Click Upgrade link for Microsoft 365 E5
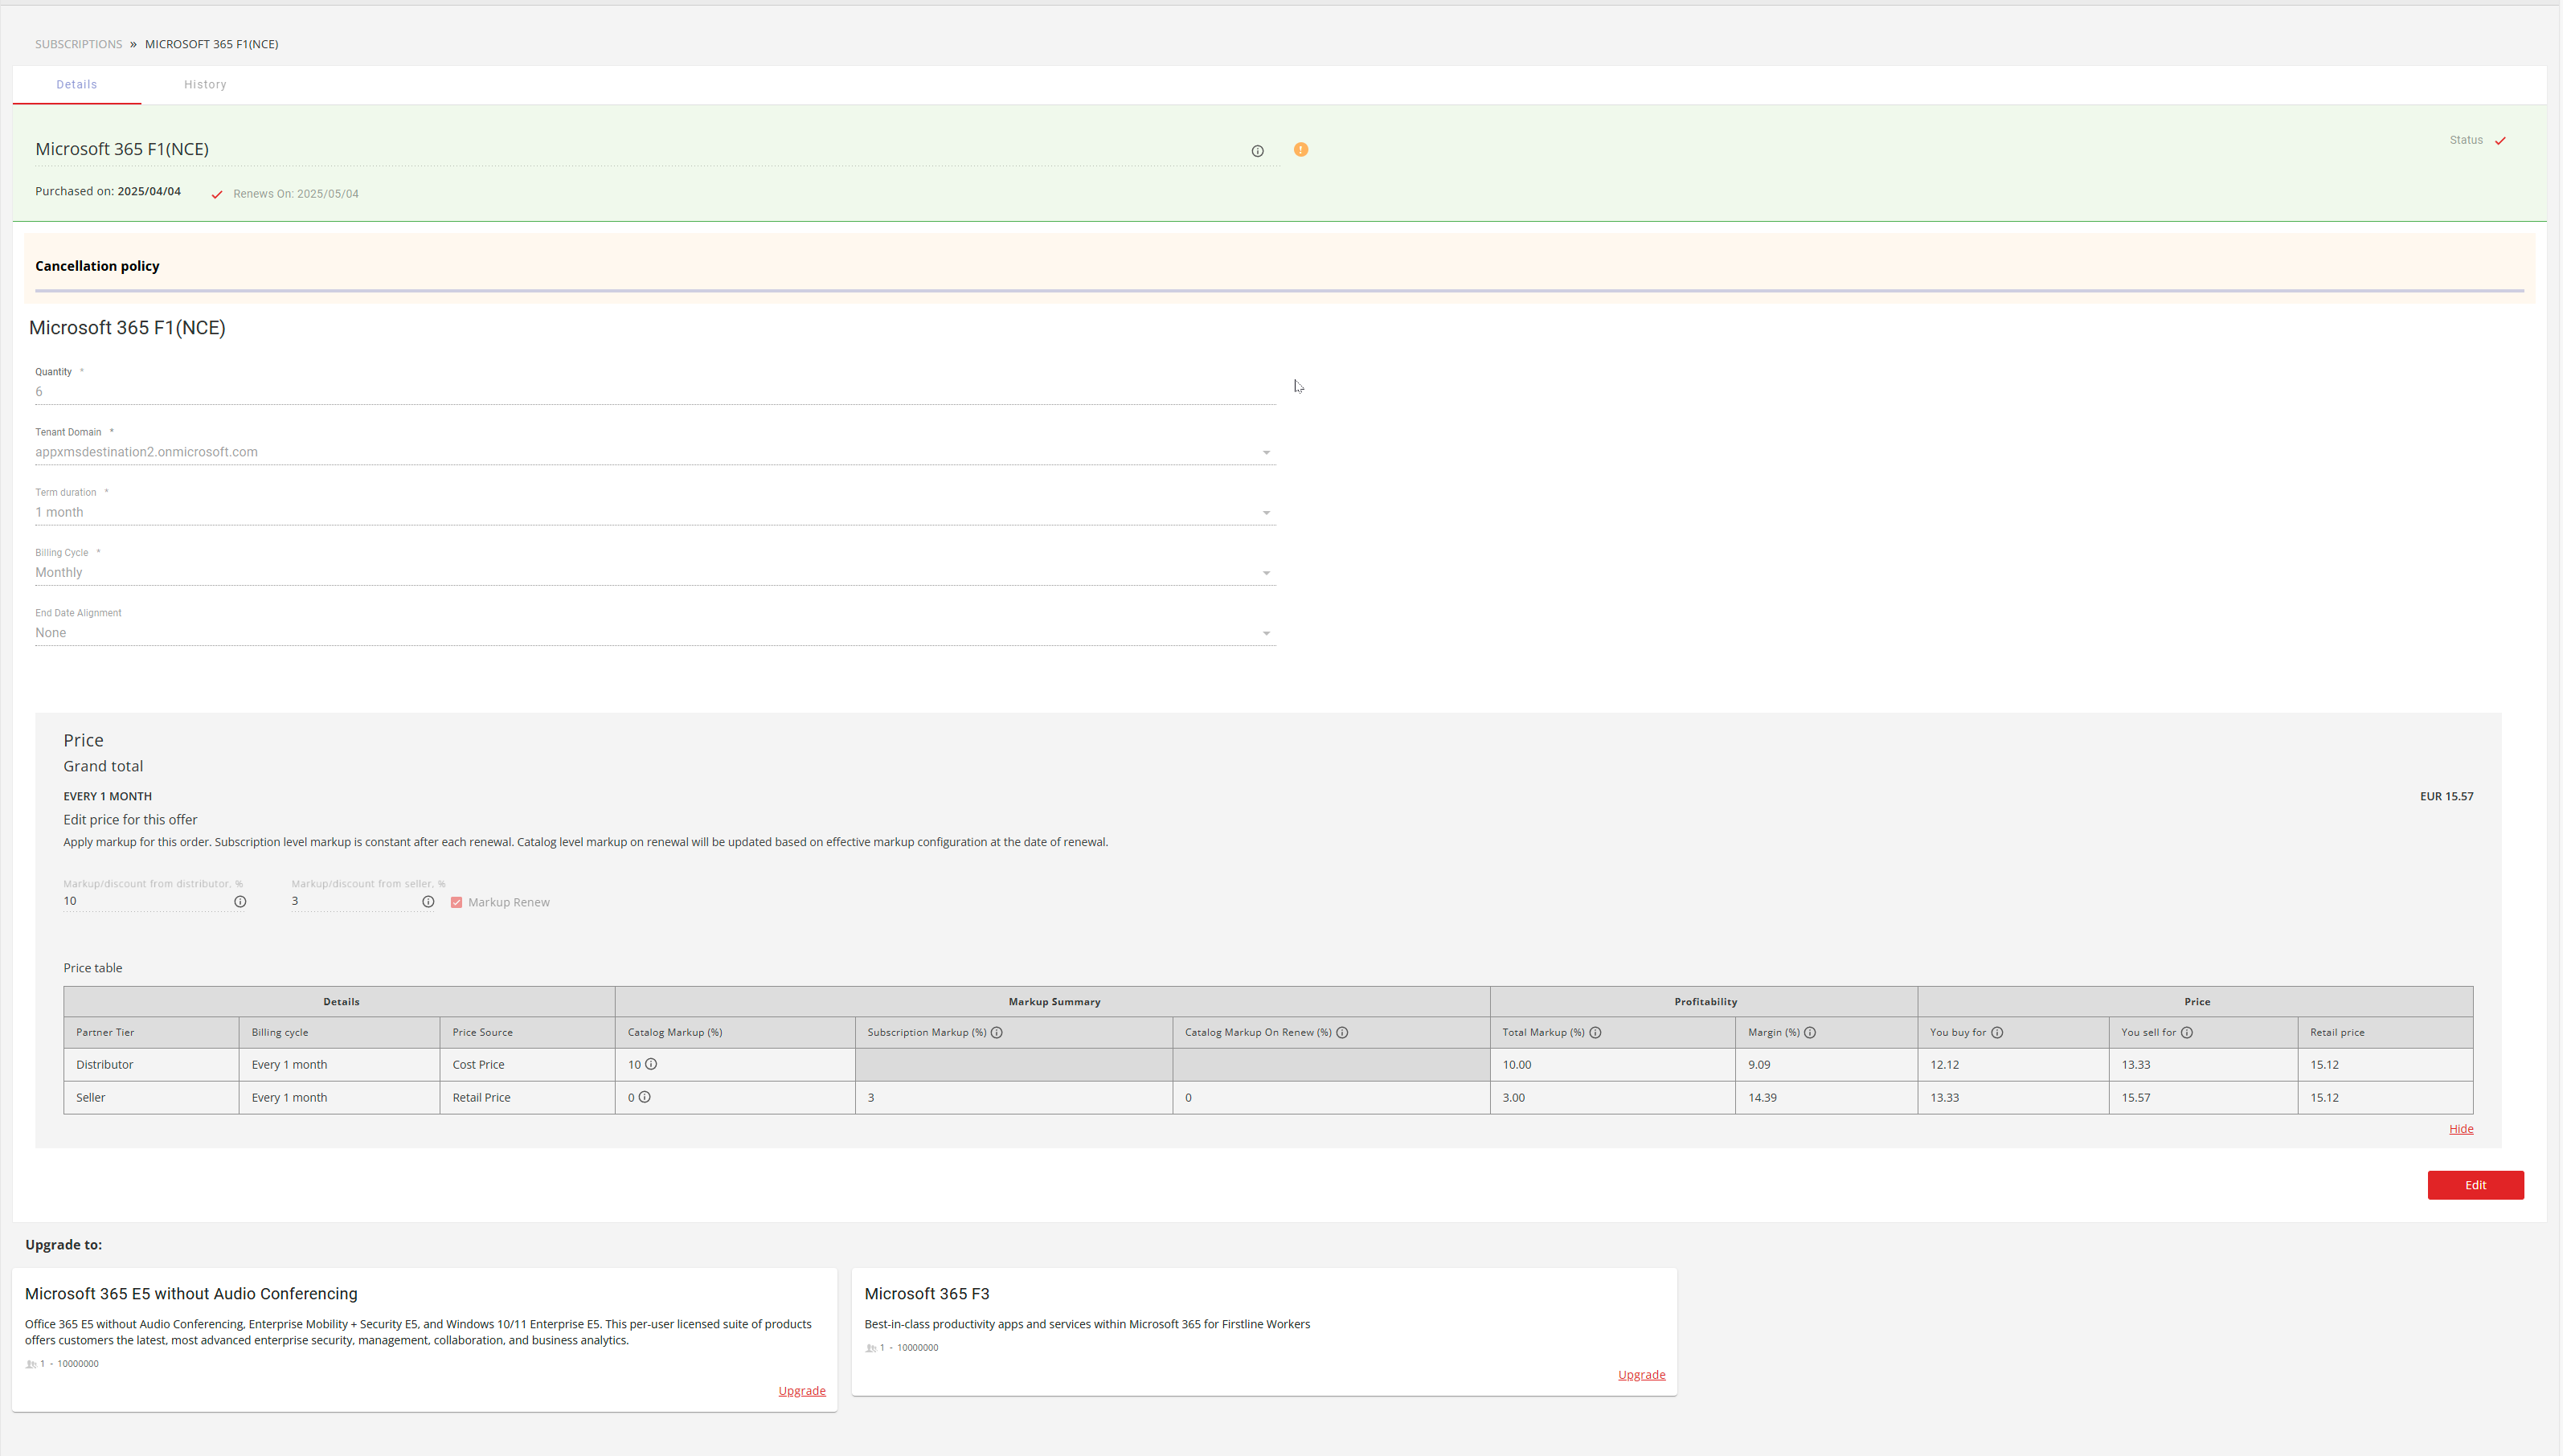Screen dimensions: 2563x1456 pyautogui.click(x=802, y=1391)
